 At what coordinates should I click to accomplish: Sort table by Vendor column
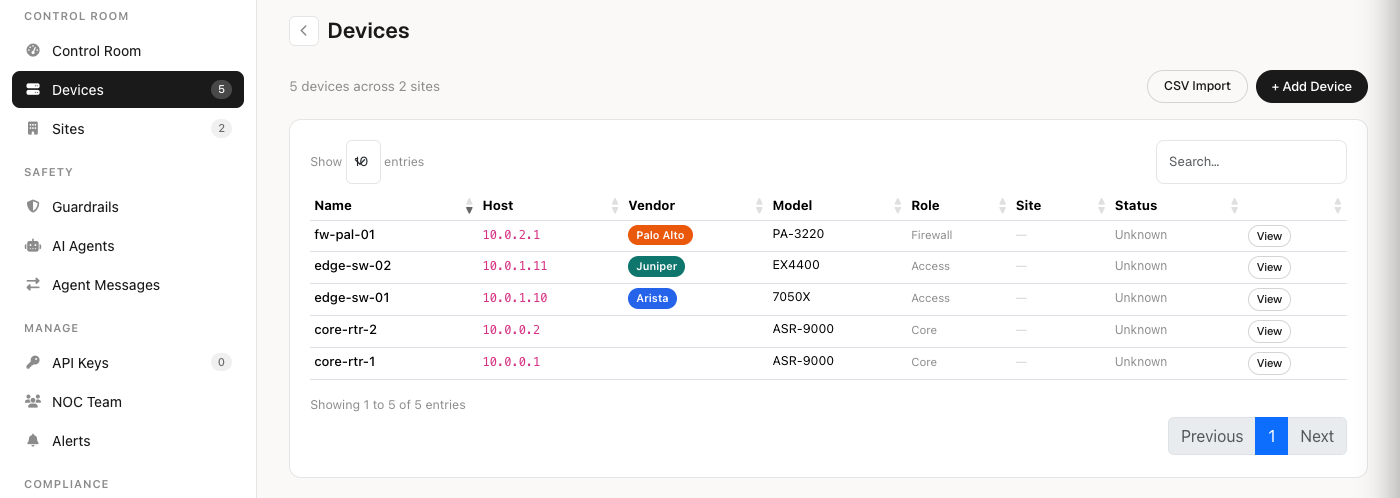696,205
